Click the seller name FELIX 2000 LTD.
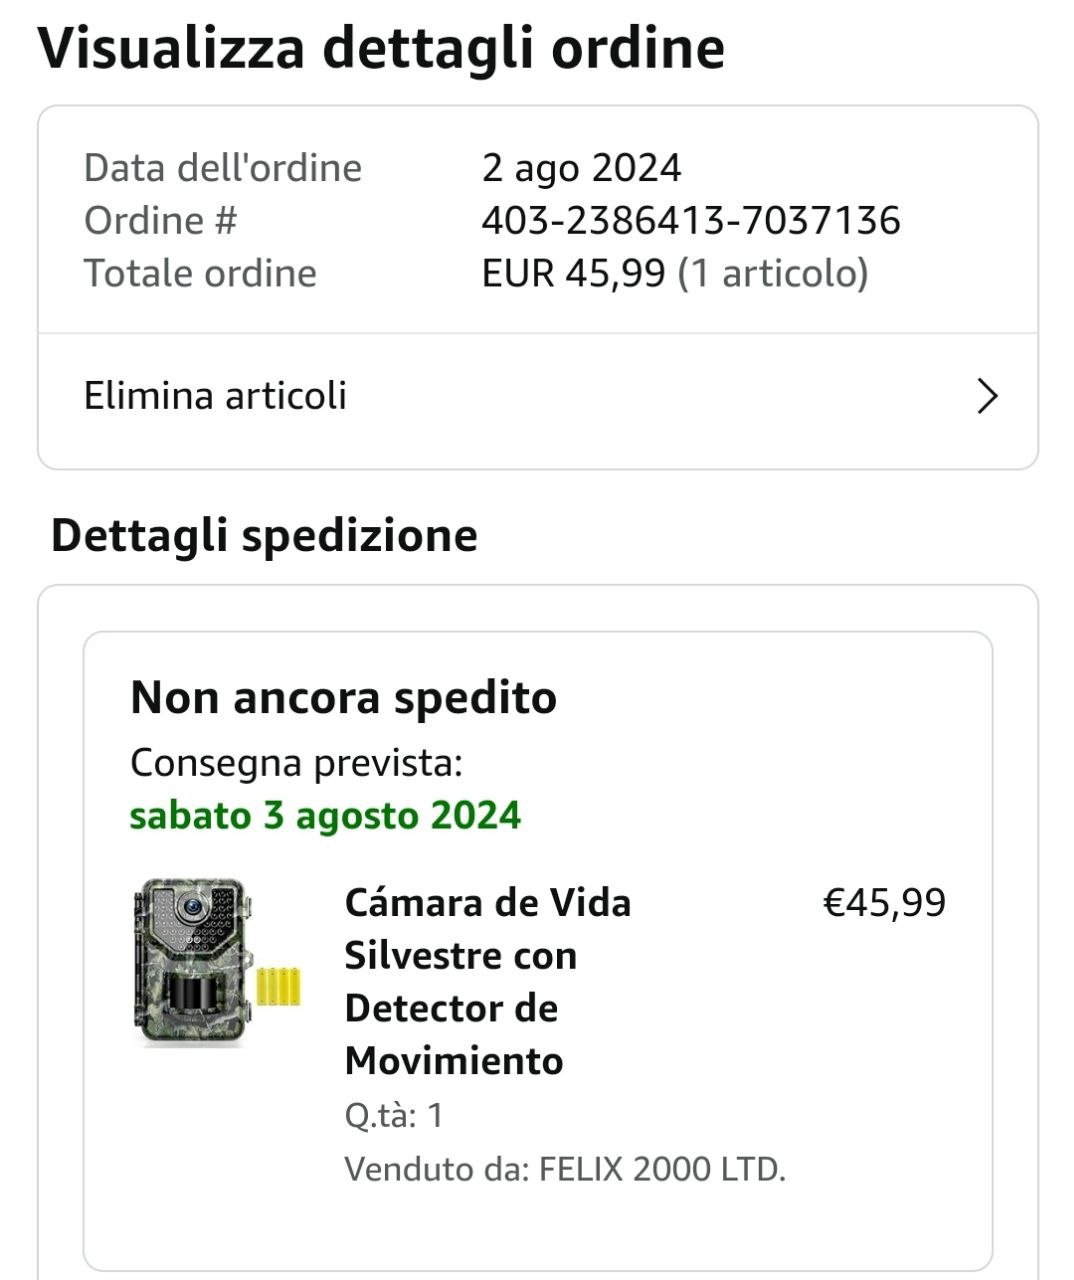 pos(662,1168)
